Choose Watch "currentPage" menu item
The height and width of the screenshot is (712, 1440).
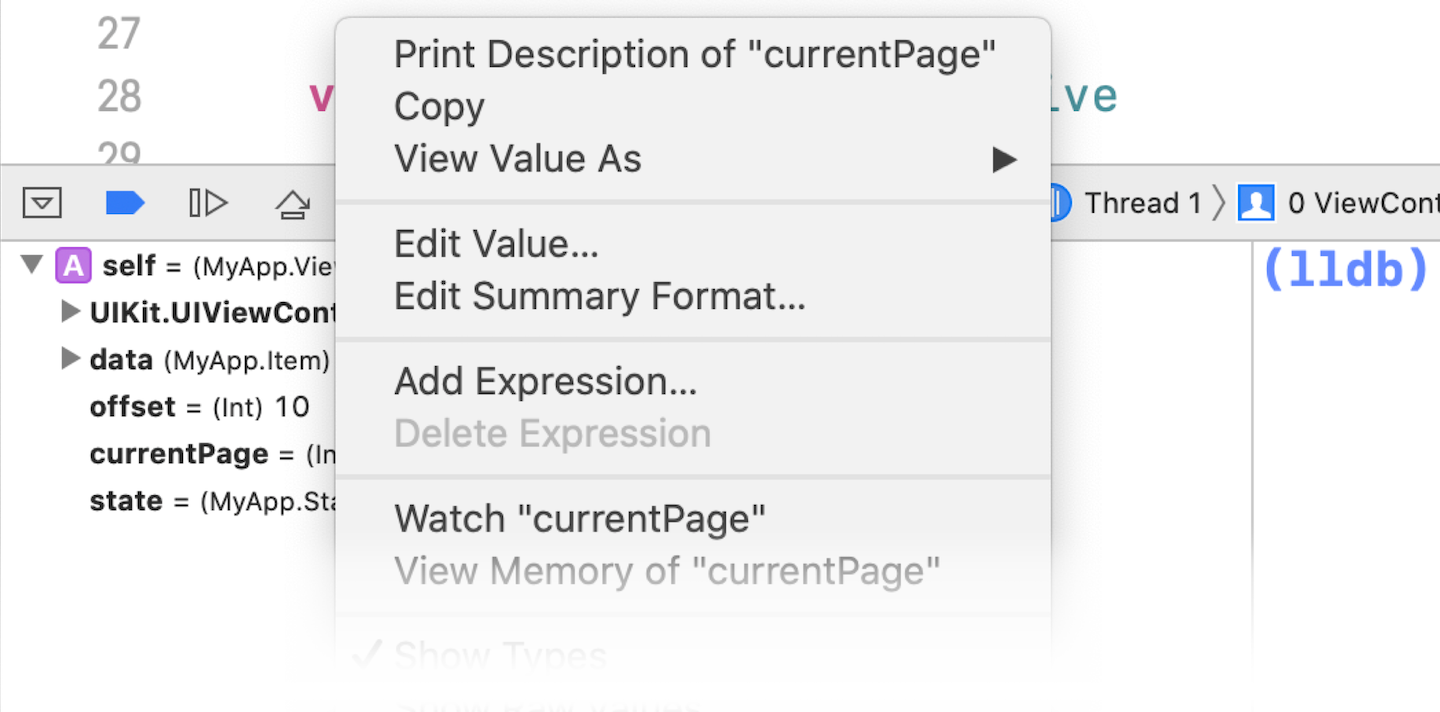(x=580, y=519)
